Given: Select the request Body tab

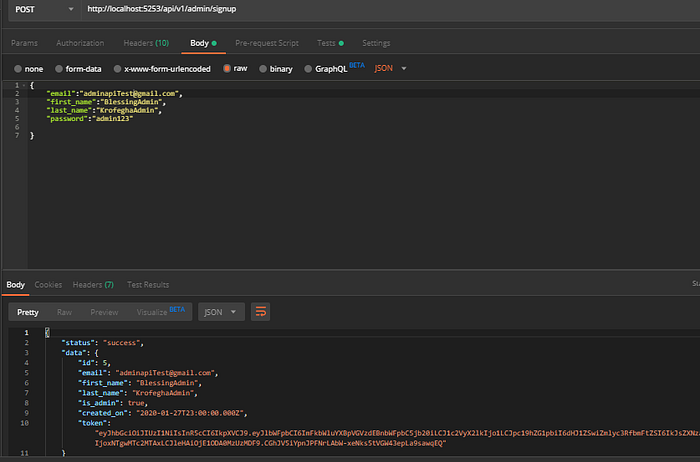Looking at the screenshot, I should click(203, 43).
